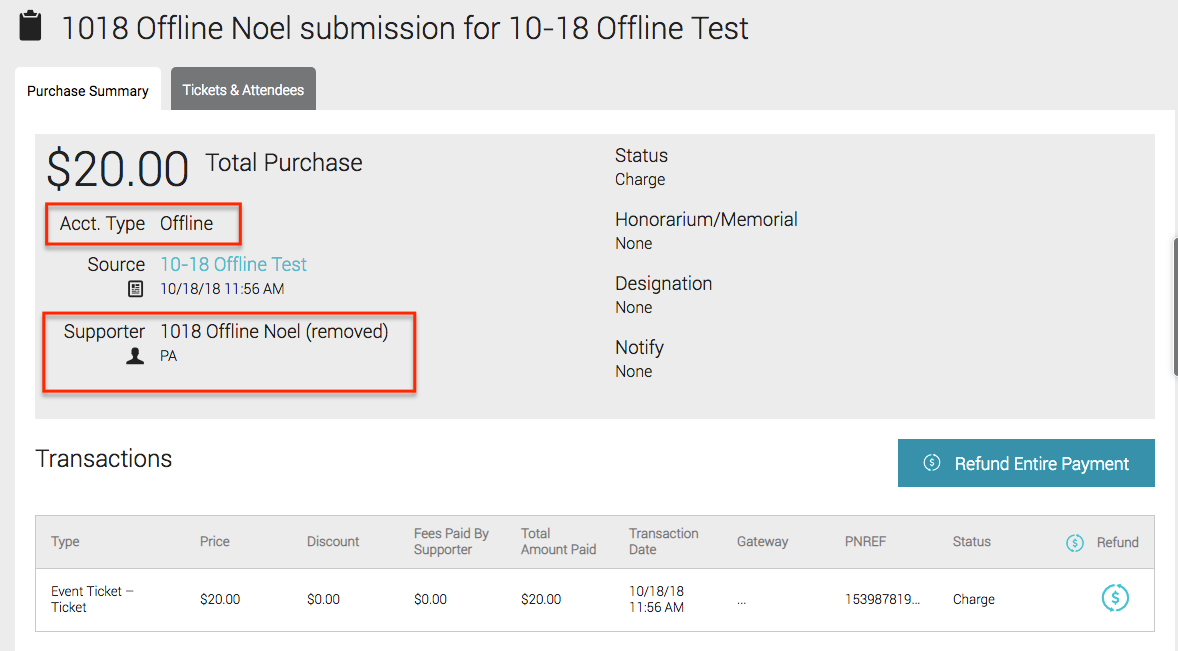The image size is (1178, 651).
Task: Click the form icon under Source
Action: click(135, 289)
